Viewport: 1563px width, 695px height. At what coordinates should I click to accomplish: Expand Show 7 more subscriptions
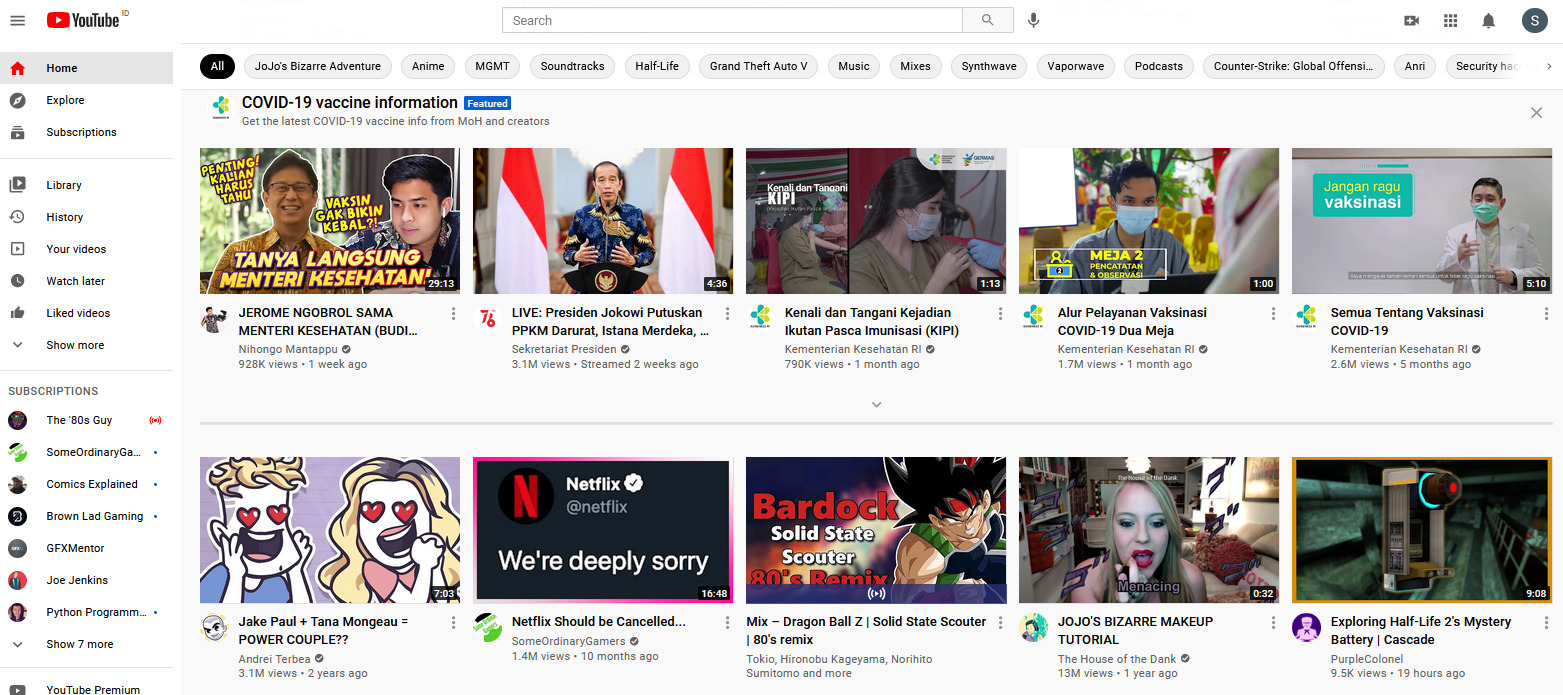(79, 644)
